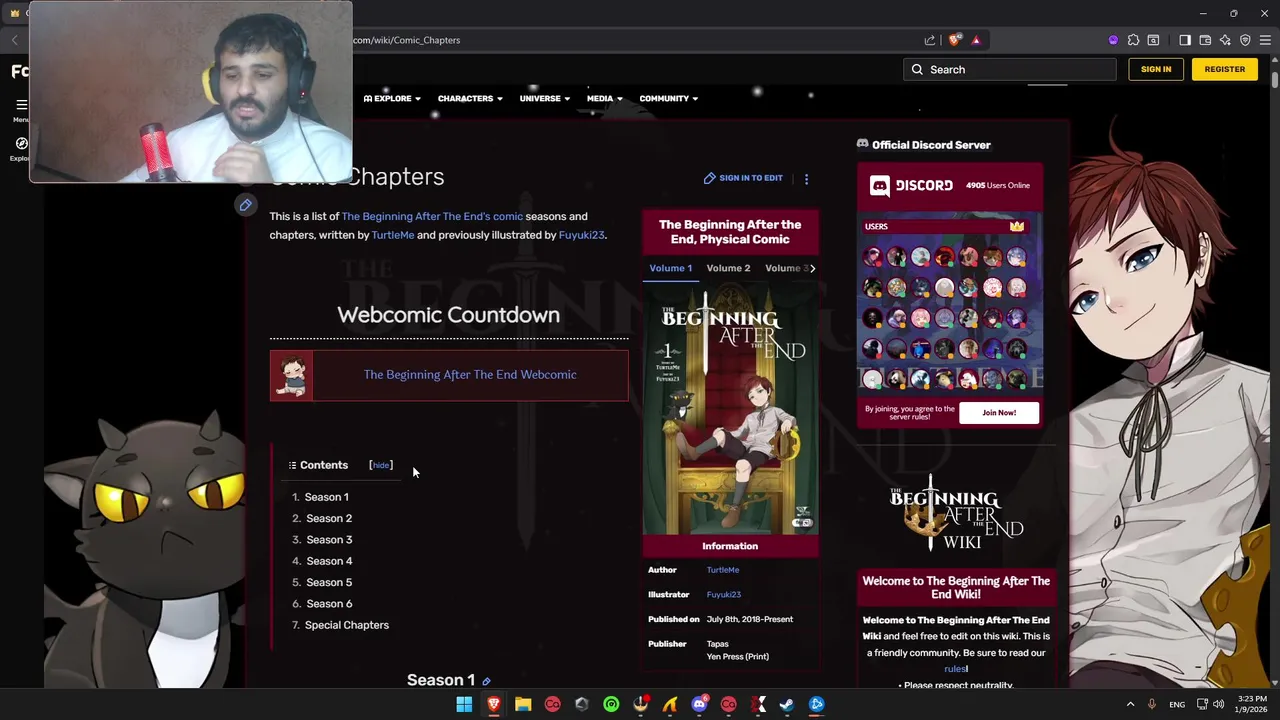Switch to the Volume 1 tab
1280x720 pixels.
pos(670,268)
